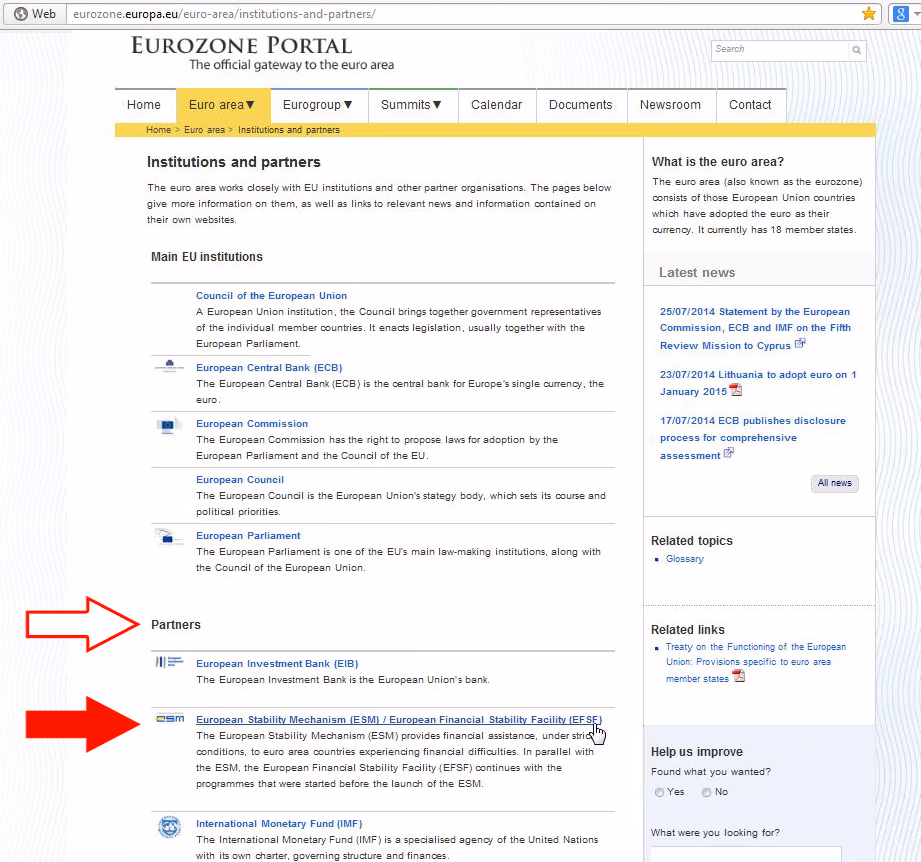
Task: Click PDF icon beside Treaty provisions link
Action: pos(738,676)
